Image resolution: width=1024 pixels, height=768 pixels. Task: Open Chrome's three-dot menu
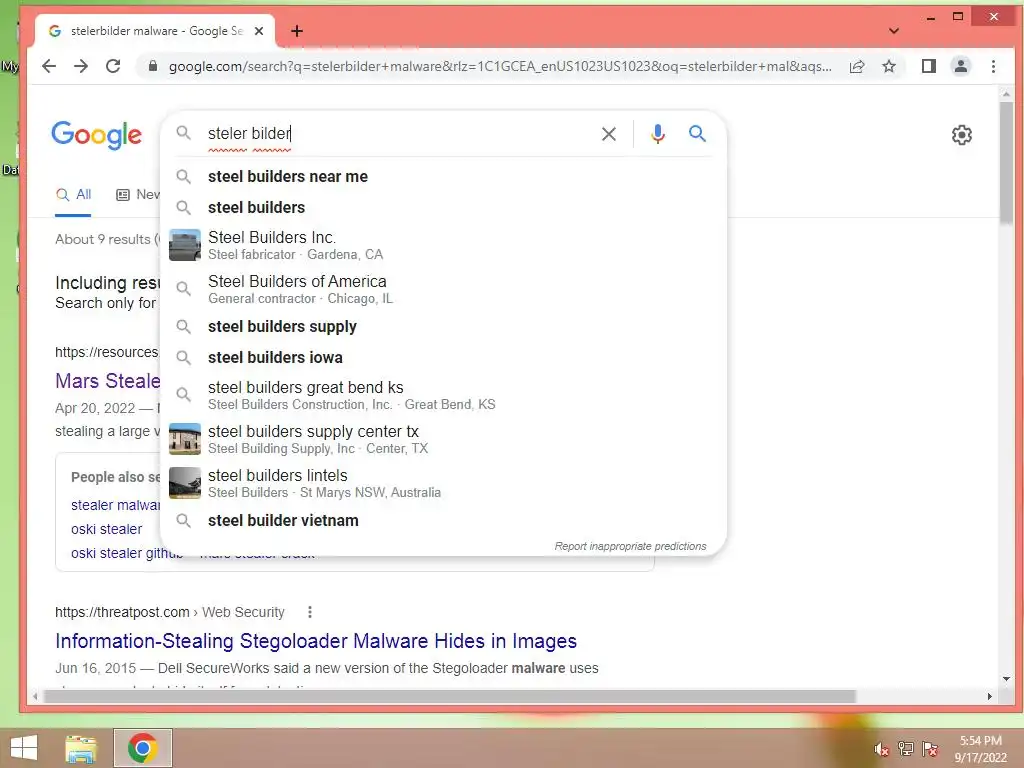993,66
